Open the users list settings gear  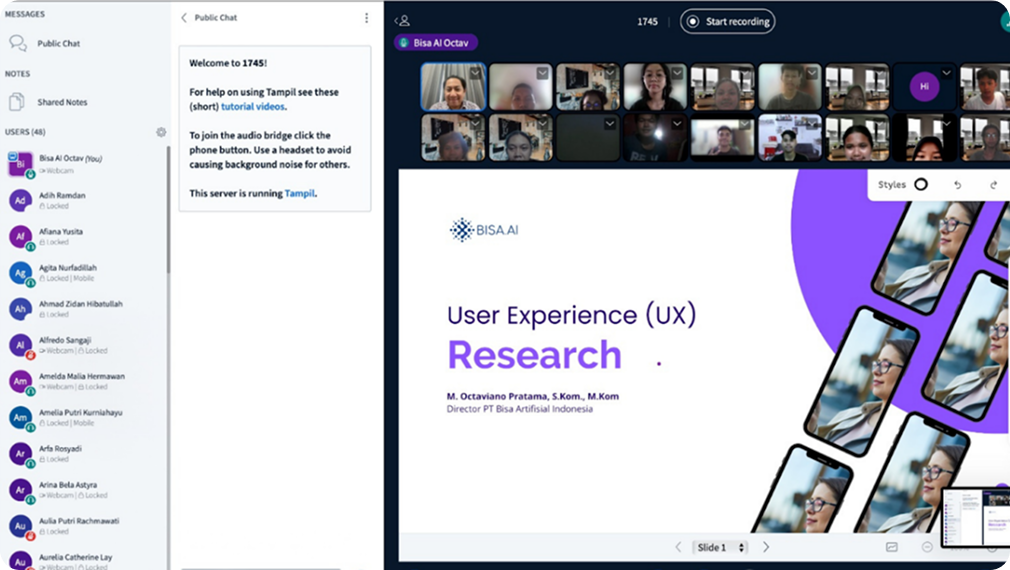pos(161,132)
